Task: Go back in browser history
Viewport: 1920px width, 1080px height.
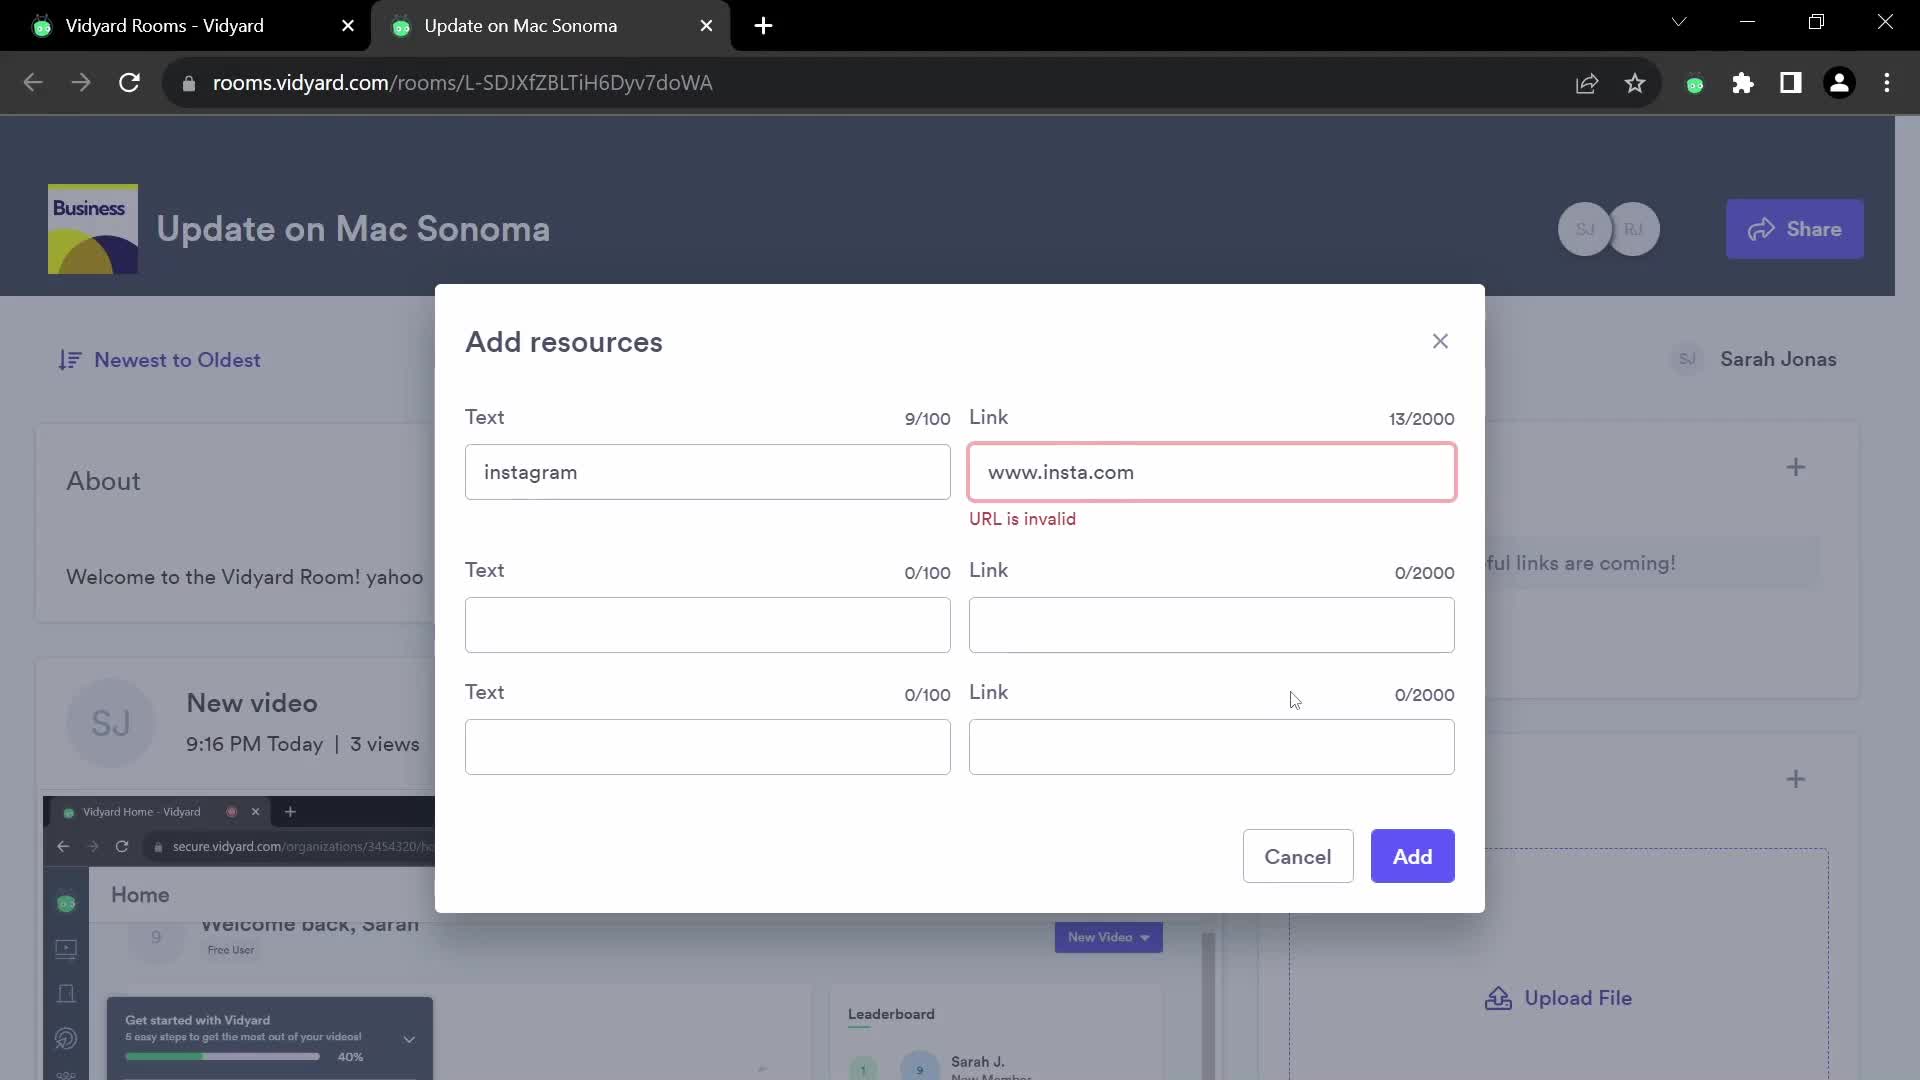Action: click(x=33, y=83)
